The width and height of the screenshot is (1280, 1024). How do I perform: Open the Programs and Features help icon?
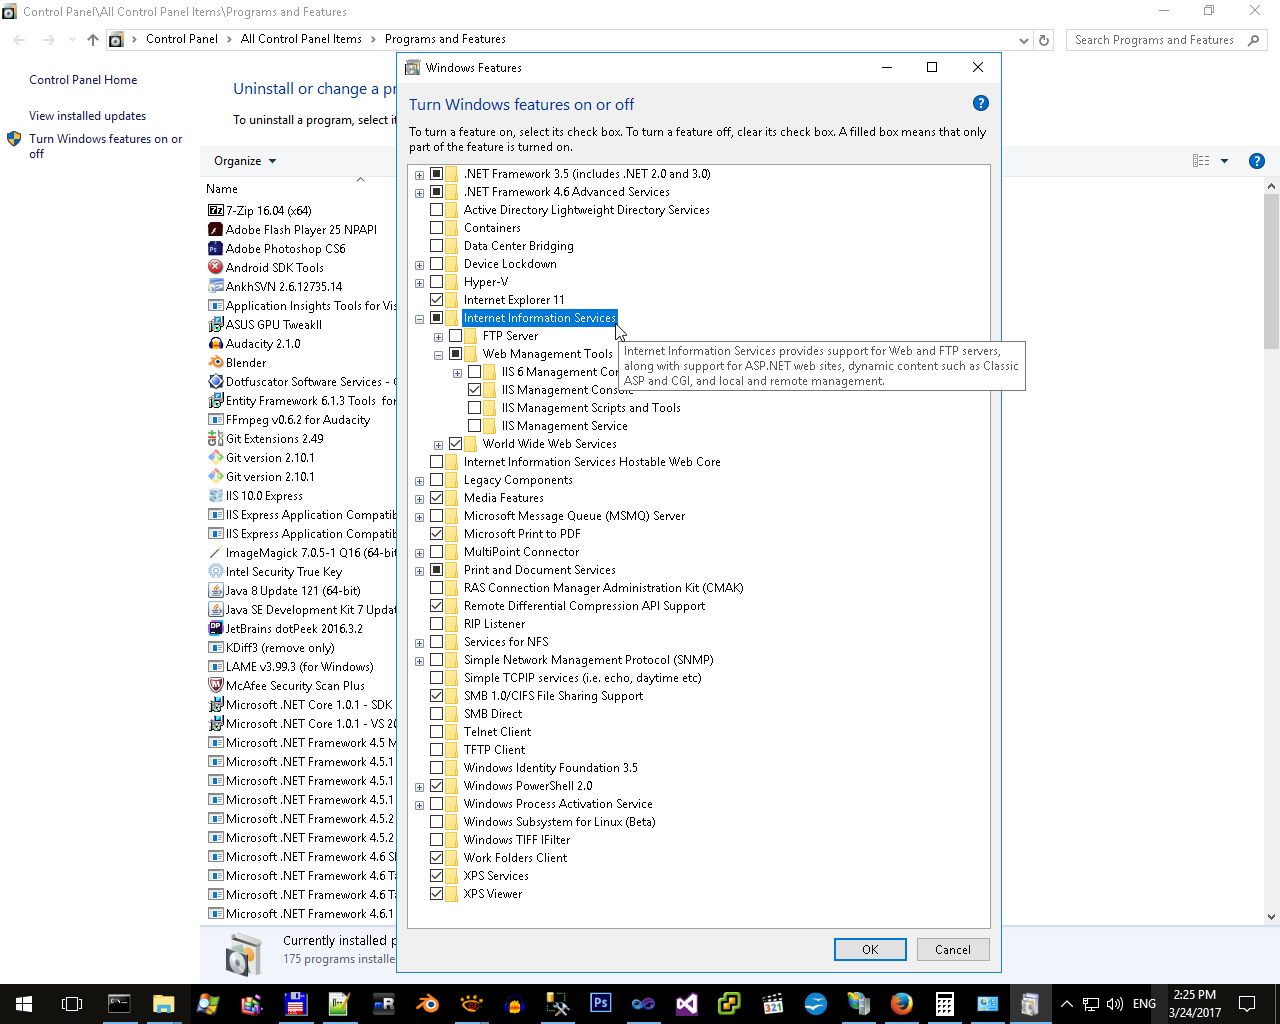coord(1257,161)
